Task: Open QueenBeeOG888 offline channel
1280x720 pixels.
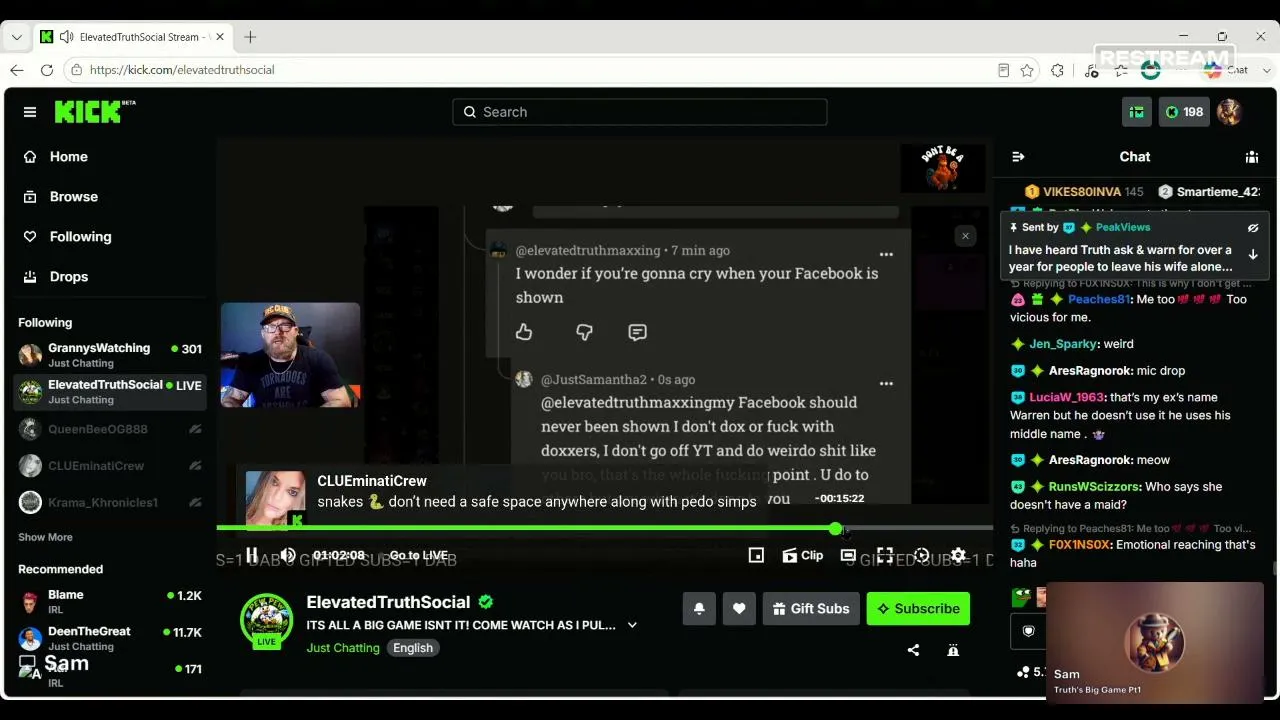Action: [x=110, y=429]
